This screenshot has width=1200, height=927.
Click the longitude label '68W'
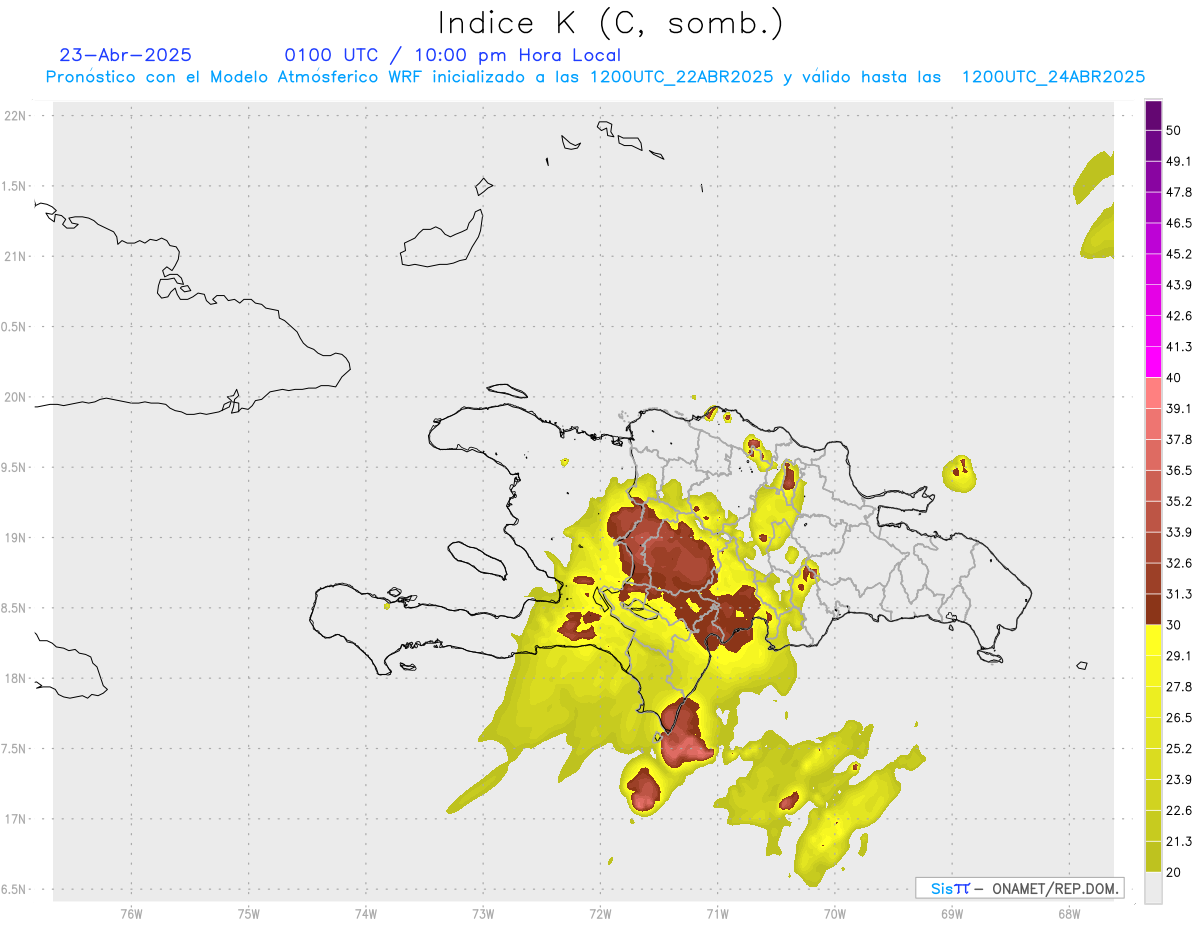[1069, 913]
